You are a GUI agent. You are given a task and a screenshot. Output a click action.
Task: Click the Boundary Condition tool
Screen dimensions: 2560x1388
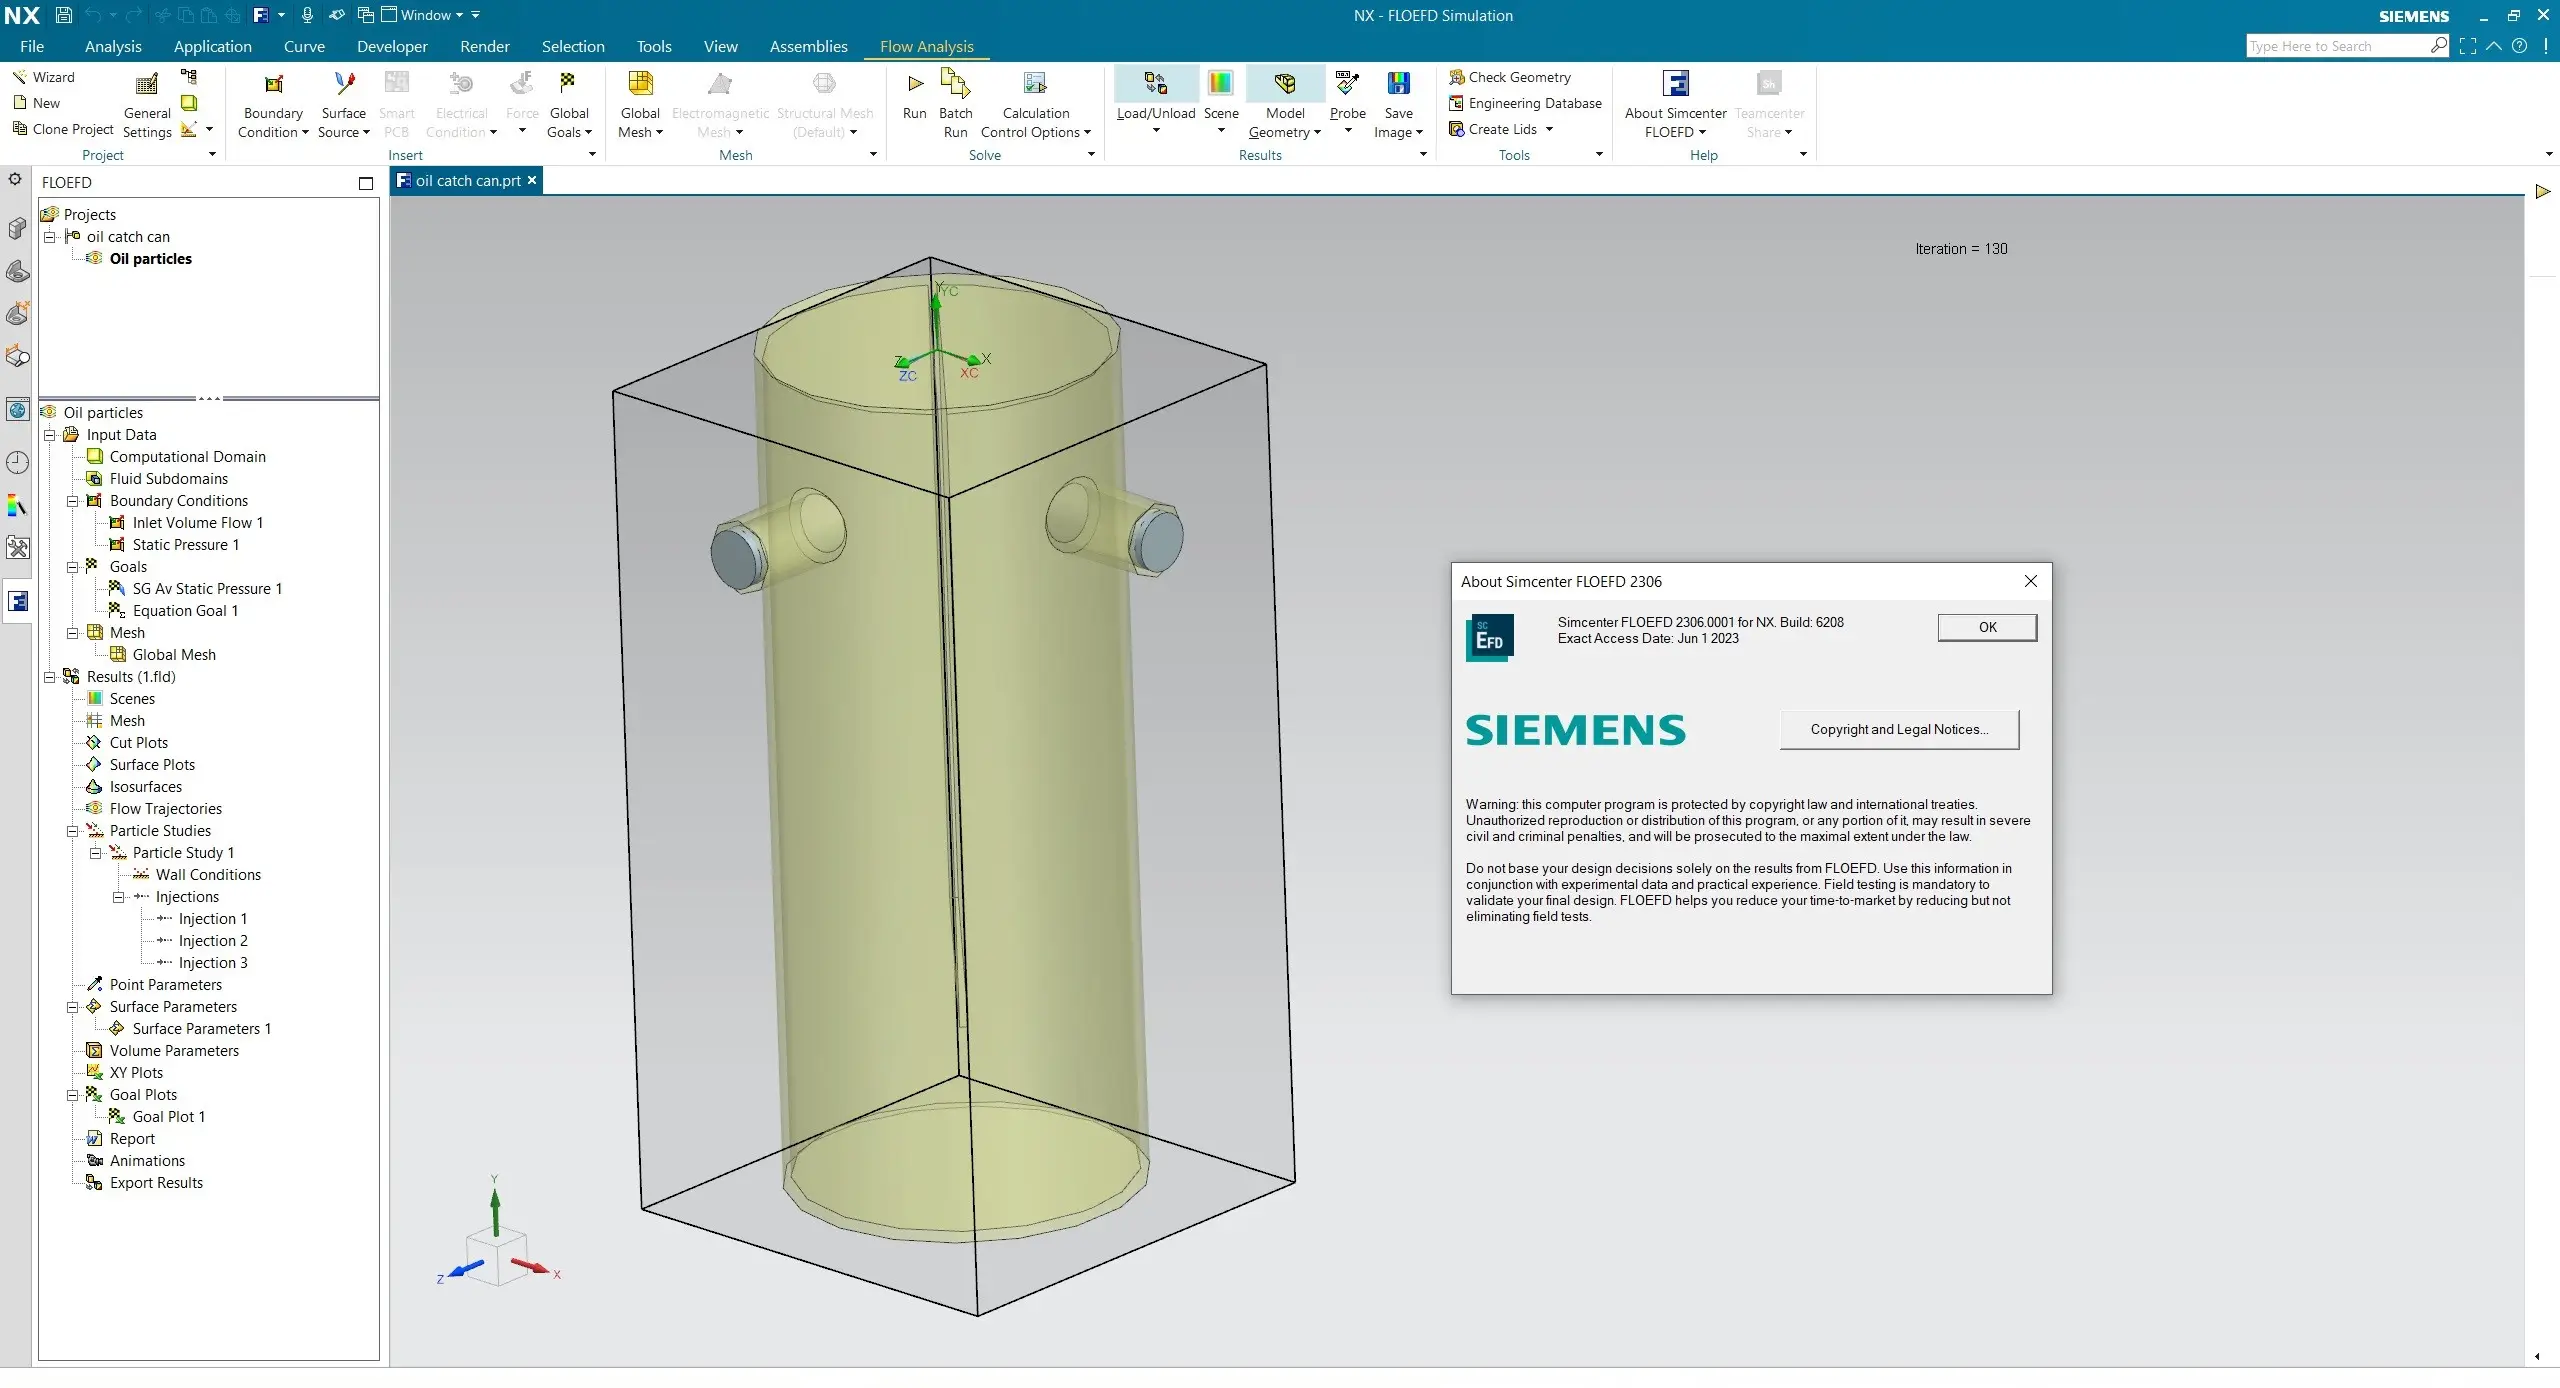(x=273, y=104)
